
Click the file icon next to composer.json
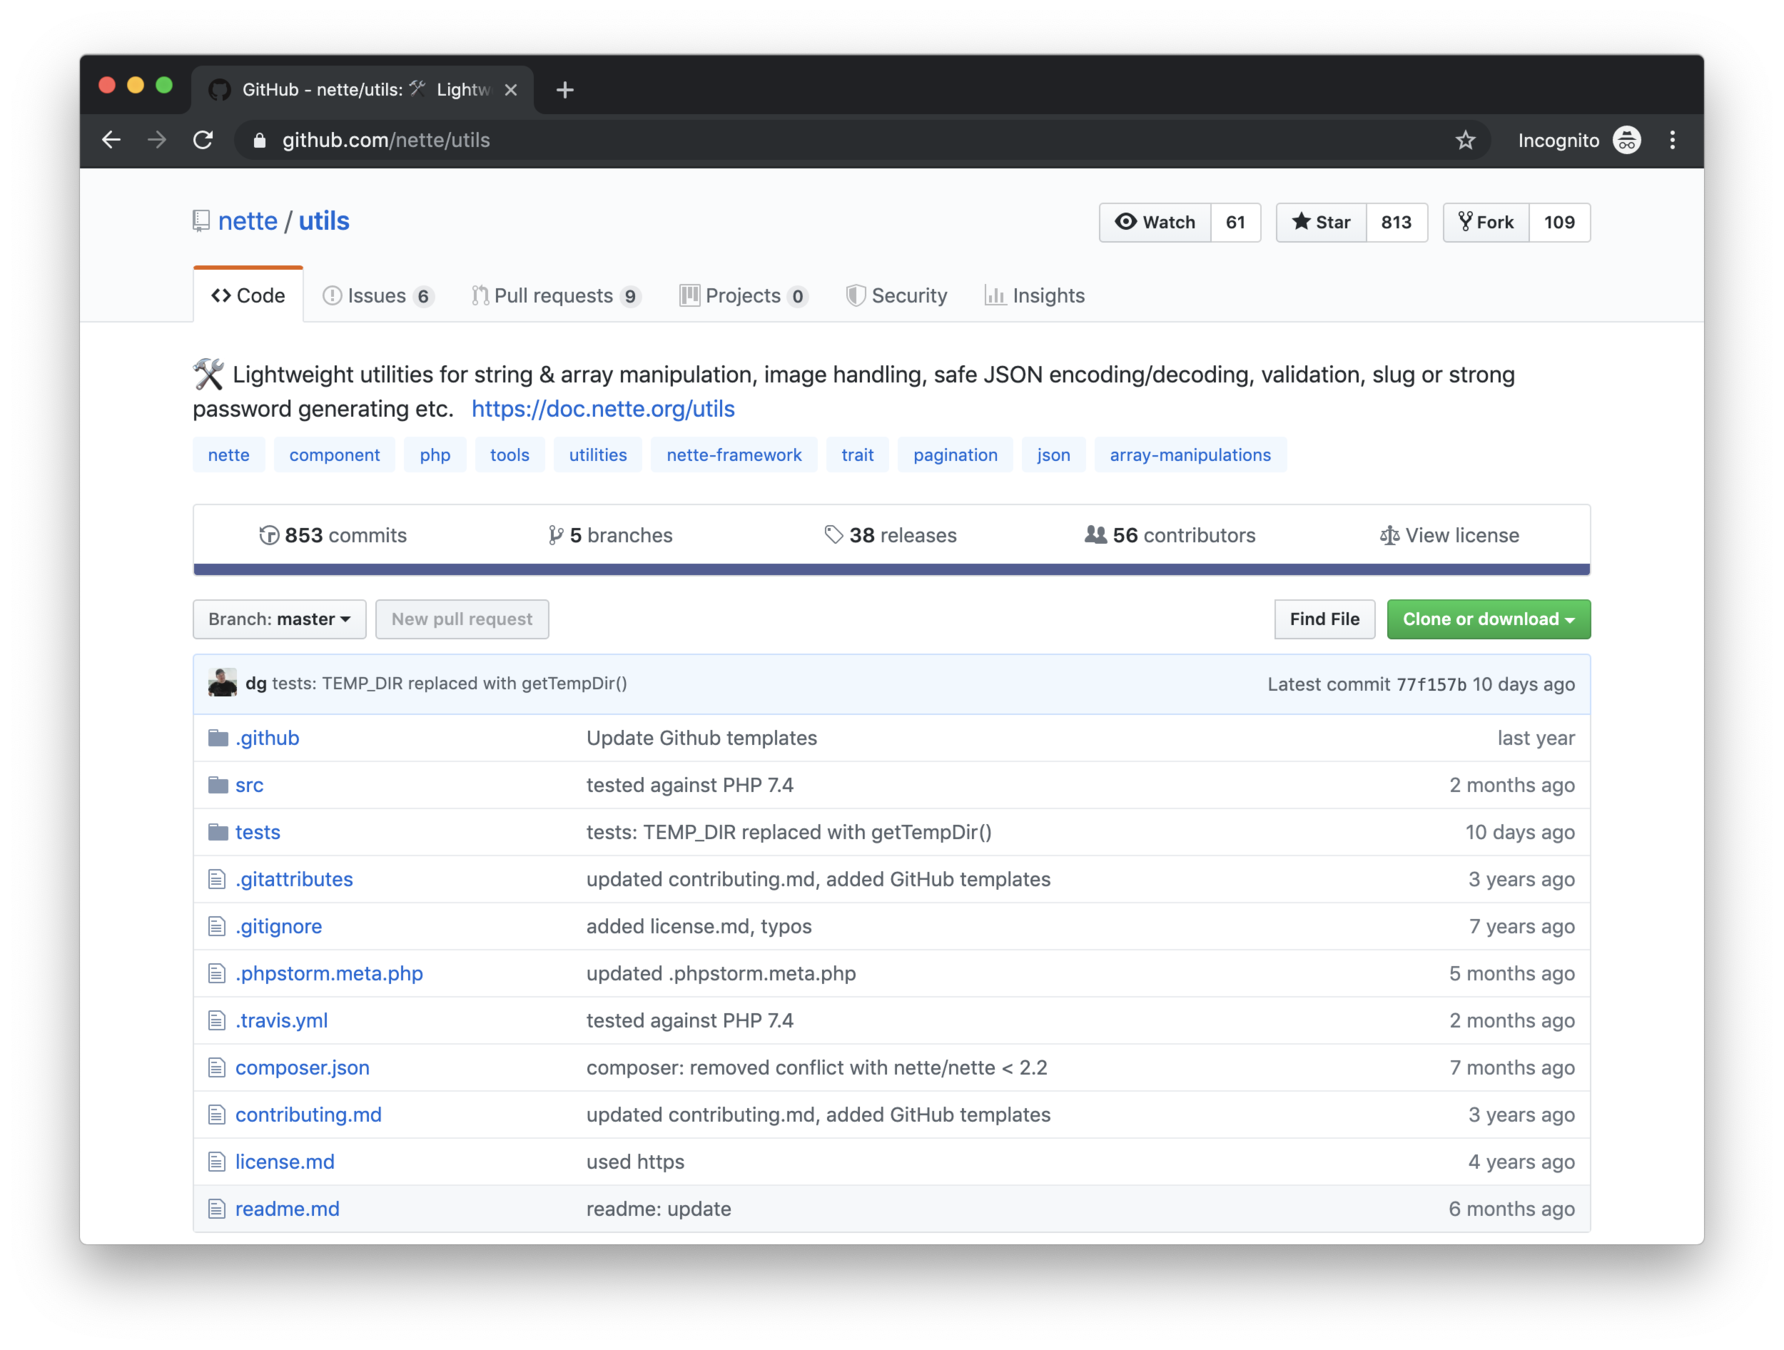[217, 1068]
